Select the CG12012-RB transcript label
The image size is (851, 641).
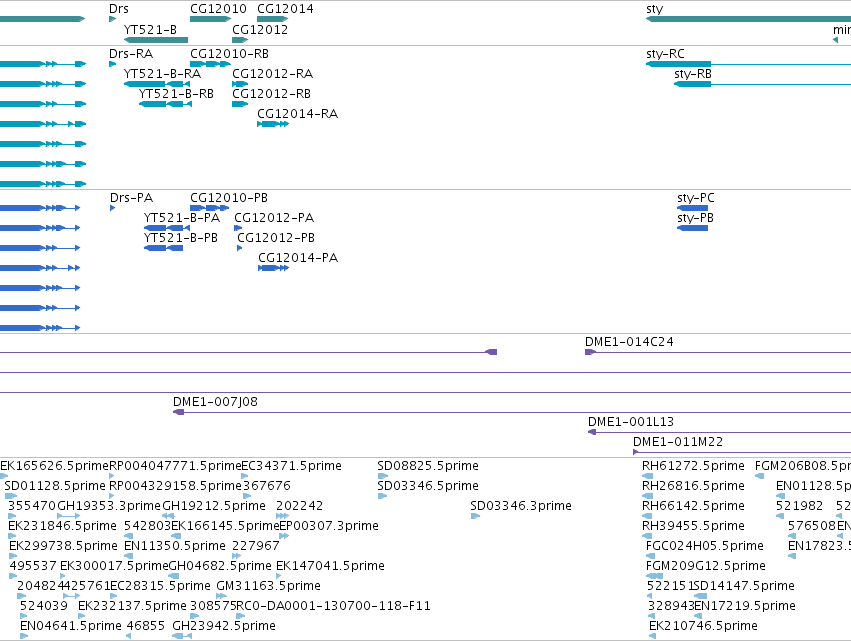(271, 94)
